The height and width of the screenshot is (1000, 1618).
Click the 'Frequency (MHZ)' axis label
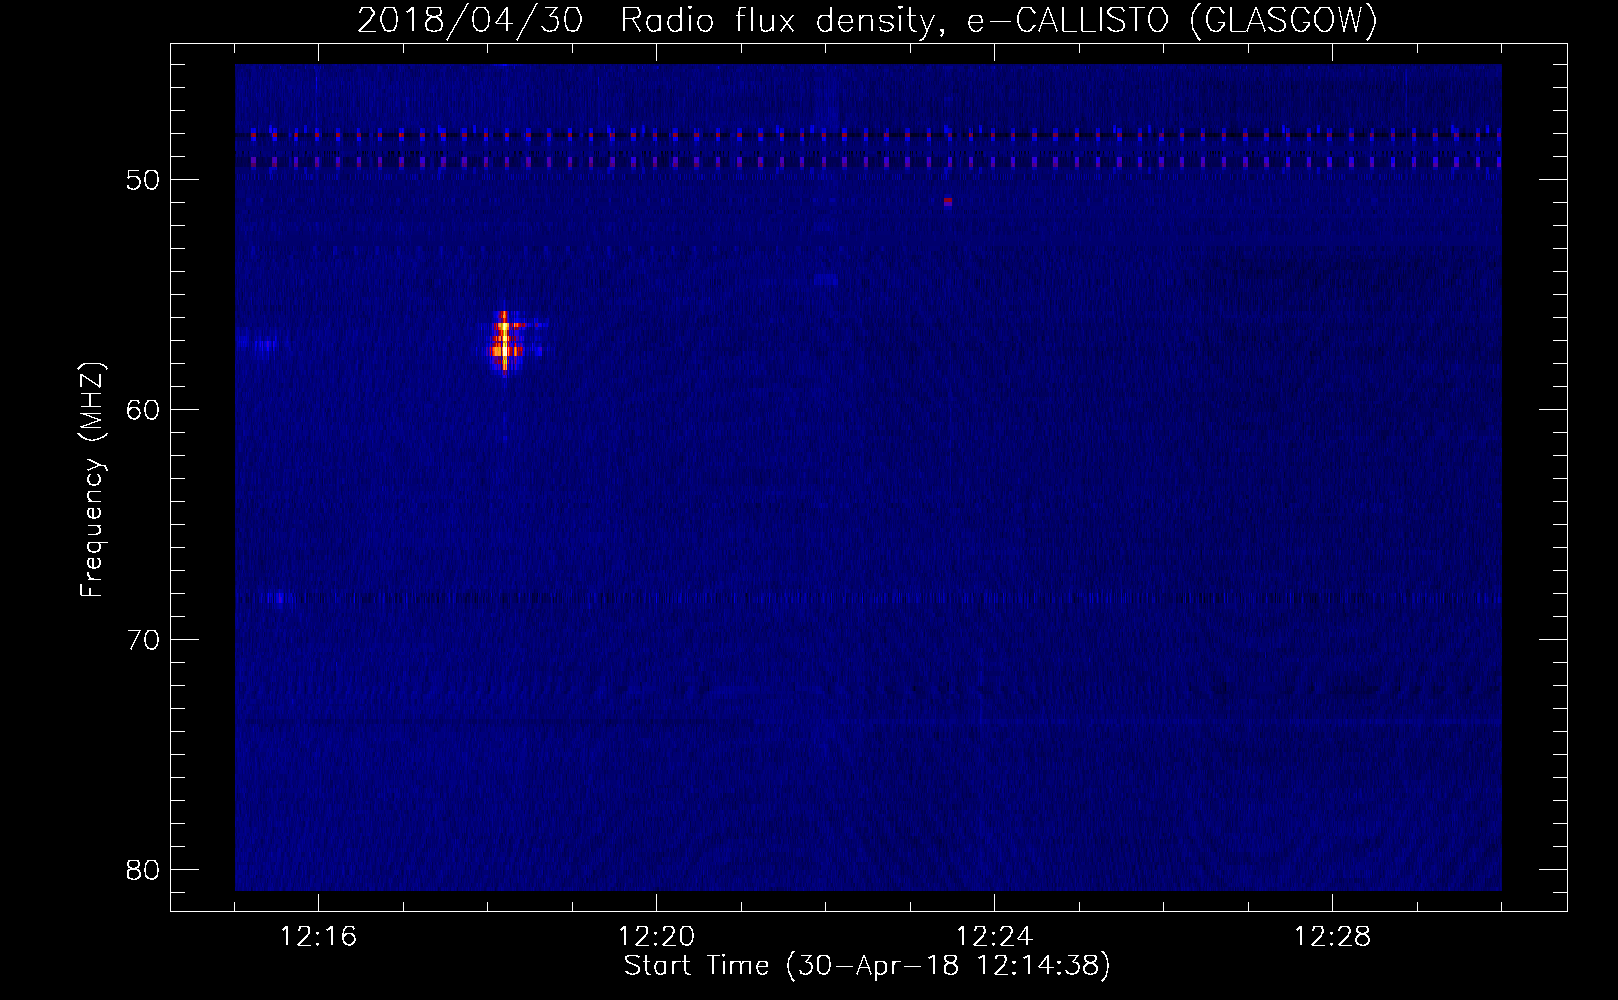(92, 480)
